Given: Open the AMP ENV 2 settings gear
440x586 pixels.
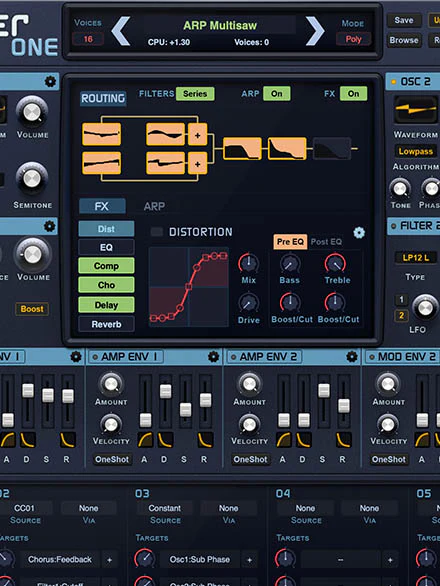Looking at the screenshot, I should [x=352, y=357].
